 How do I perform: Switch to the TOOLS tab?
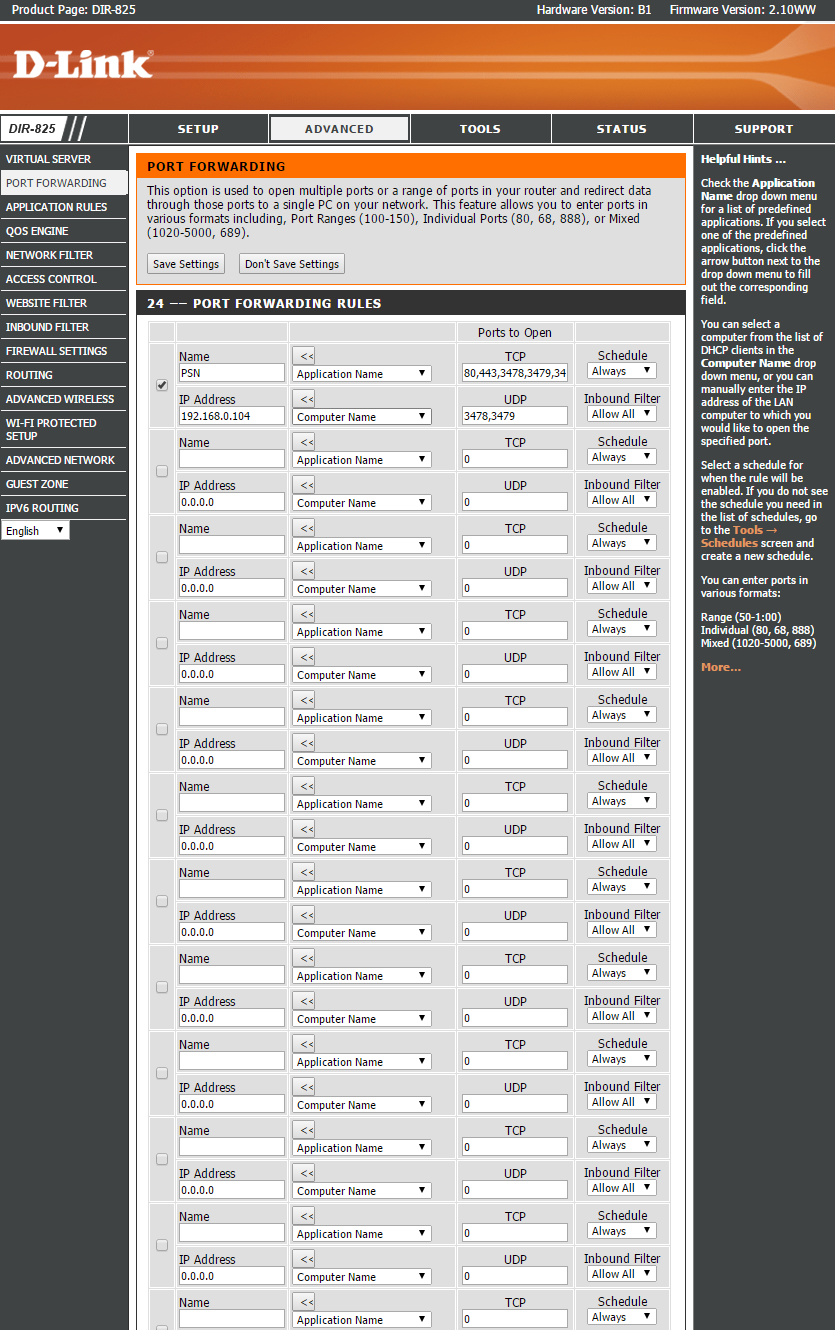point(480,129)
